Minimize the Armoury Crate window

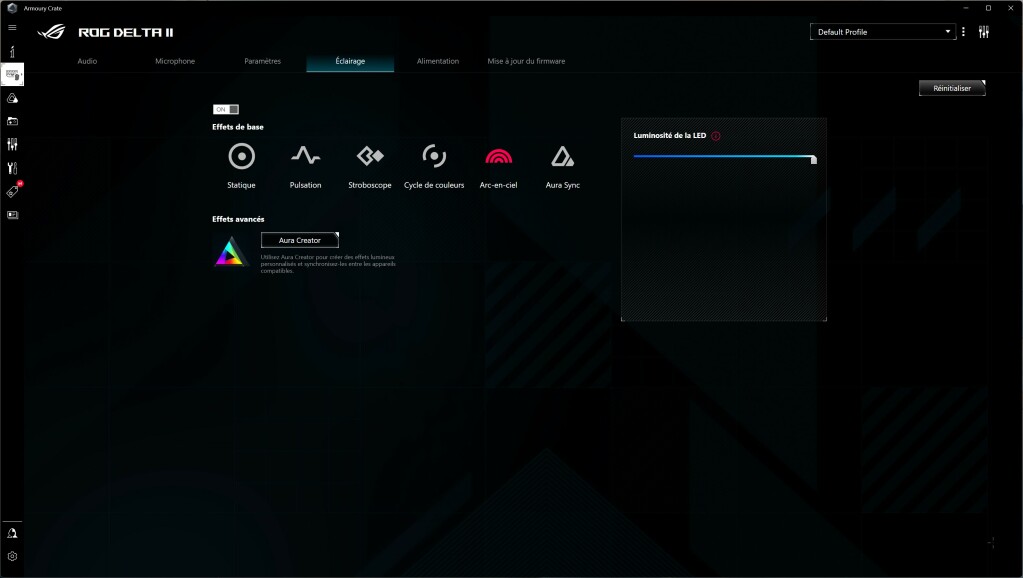pos(966,8)
